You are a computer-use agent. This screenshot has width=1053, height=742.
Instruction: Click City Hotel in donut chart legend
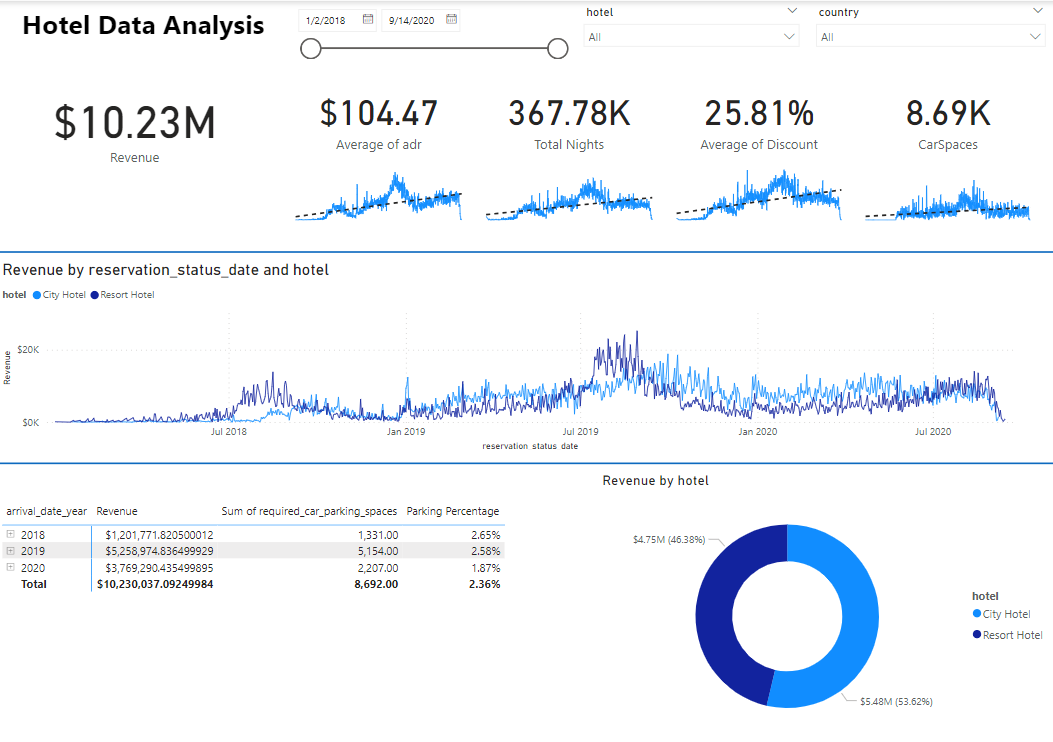[1005, 614]
